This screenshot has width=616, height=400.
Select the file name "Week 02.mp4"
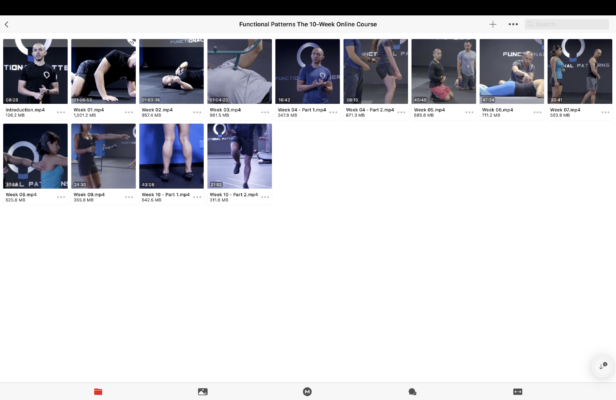(x=157, y=110)
